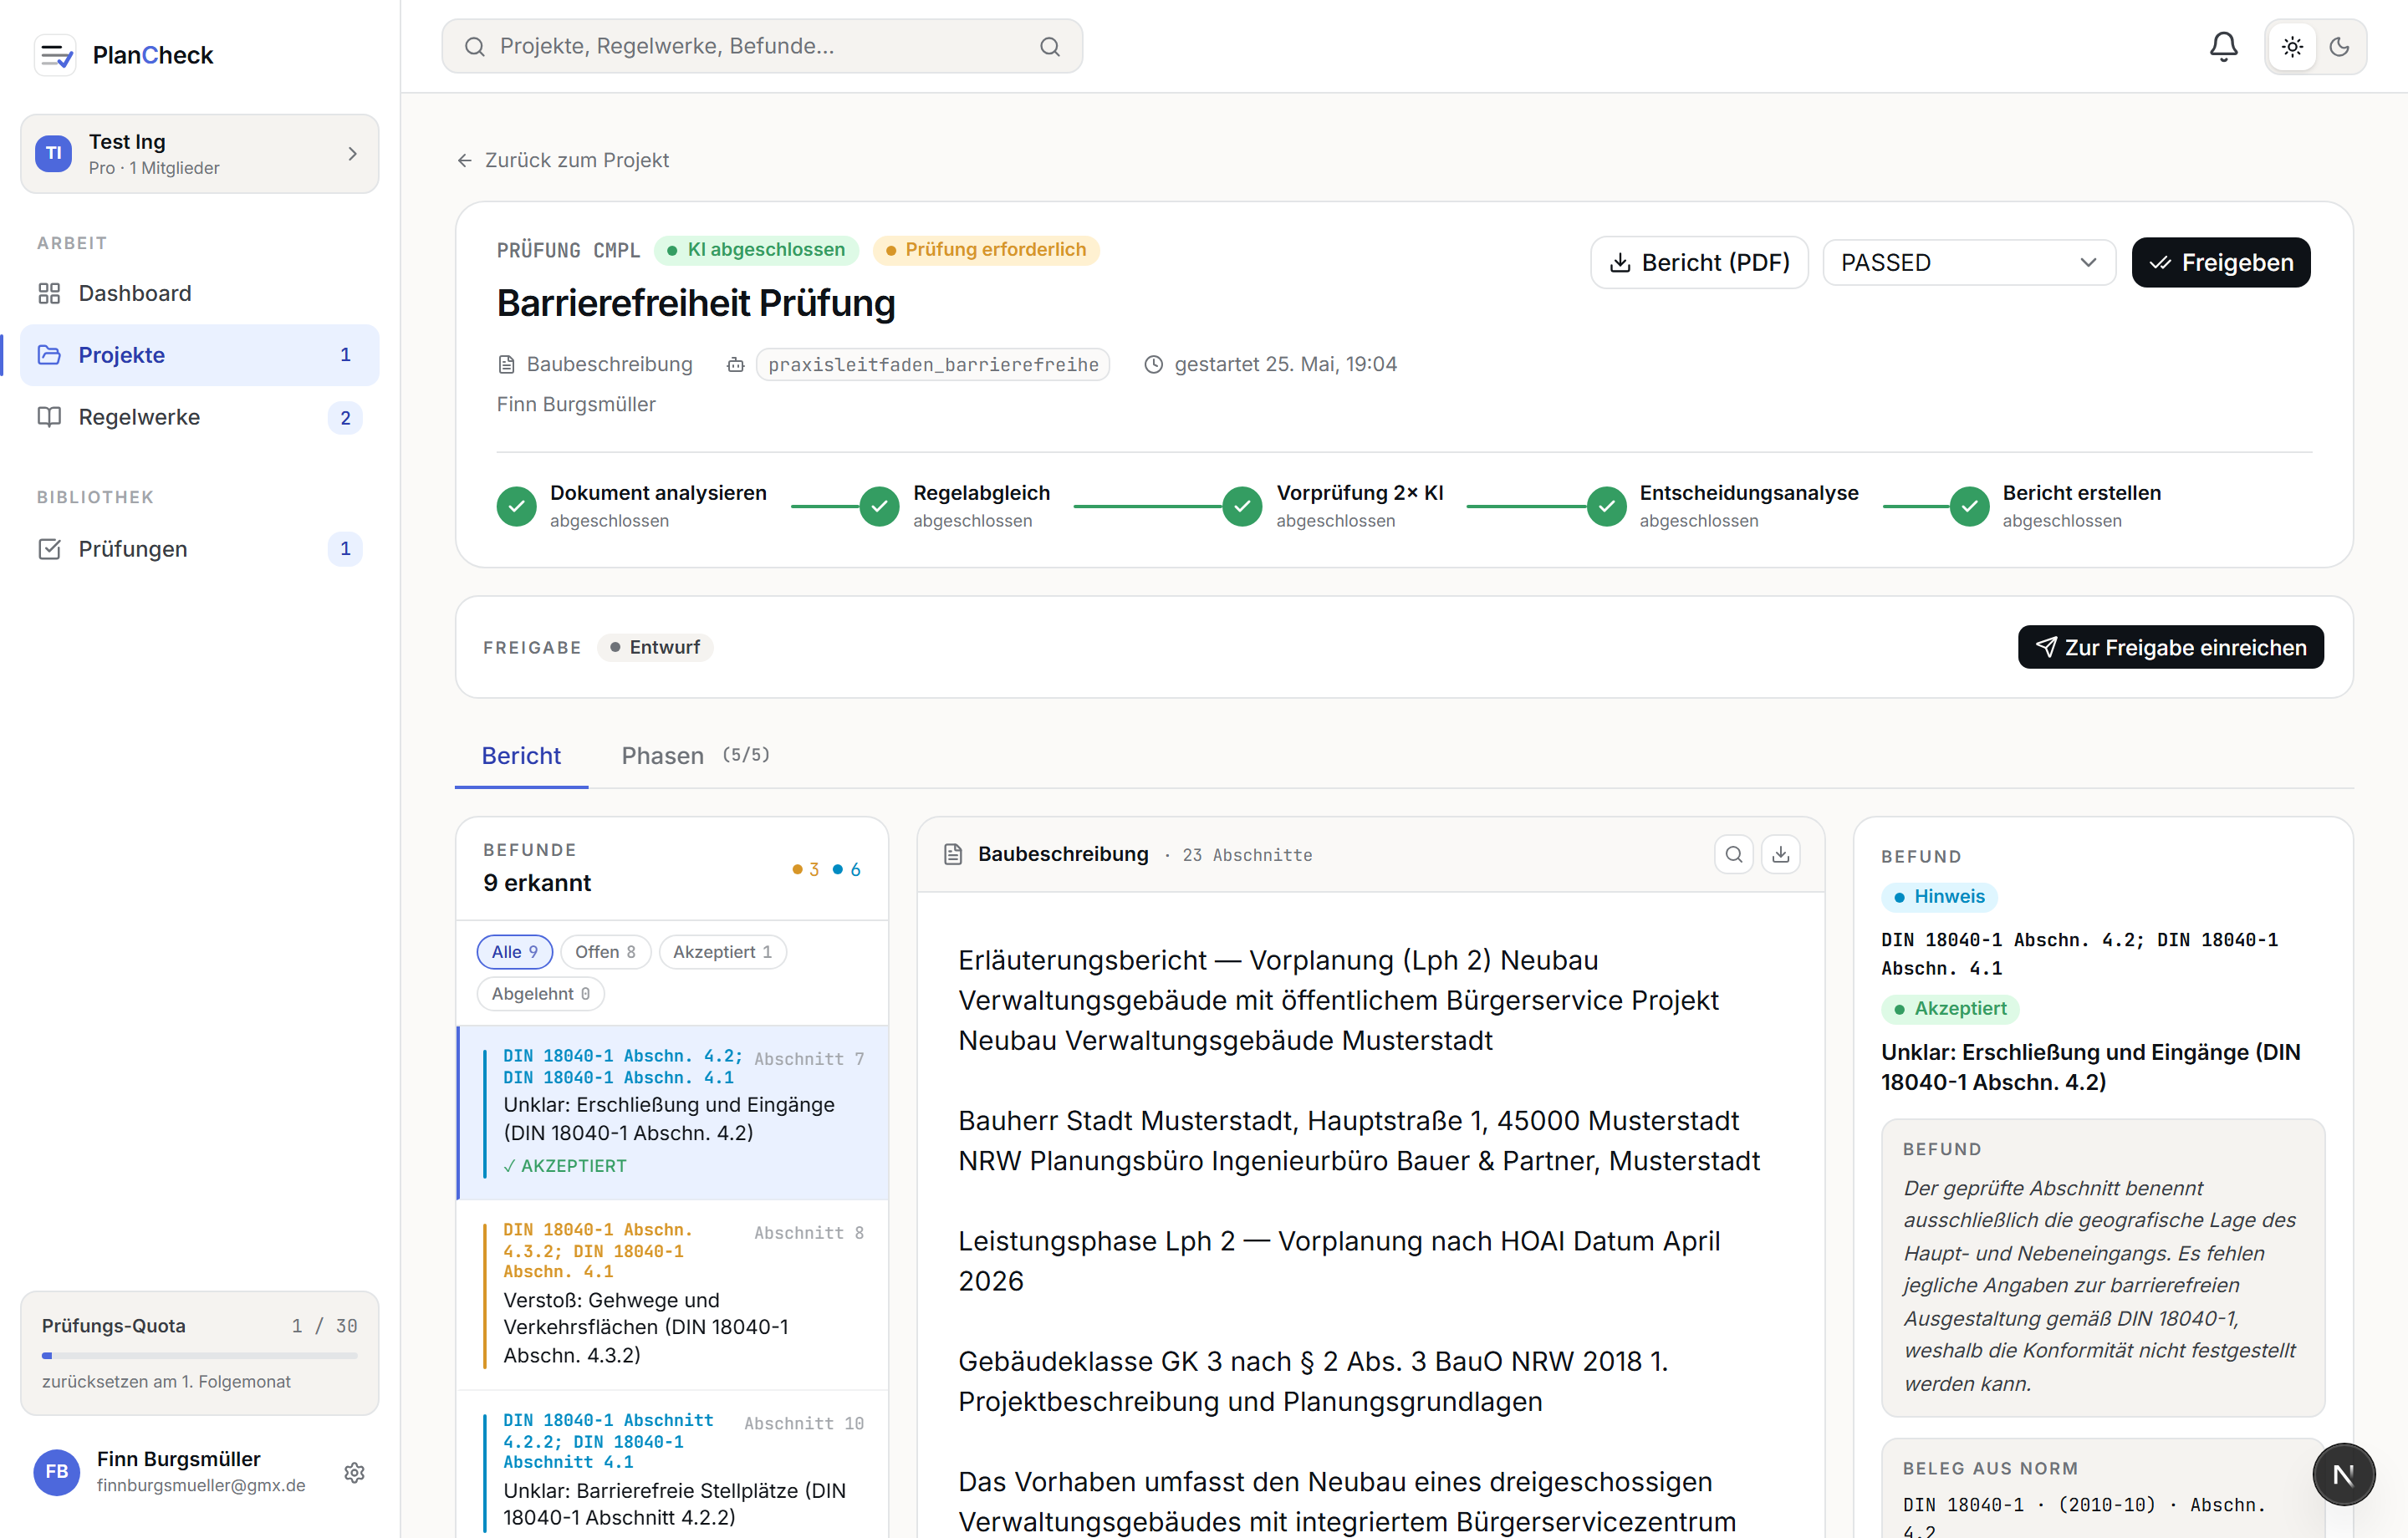Click the Hinweis severity badge

[1938, 896]
